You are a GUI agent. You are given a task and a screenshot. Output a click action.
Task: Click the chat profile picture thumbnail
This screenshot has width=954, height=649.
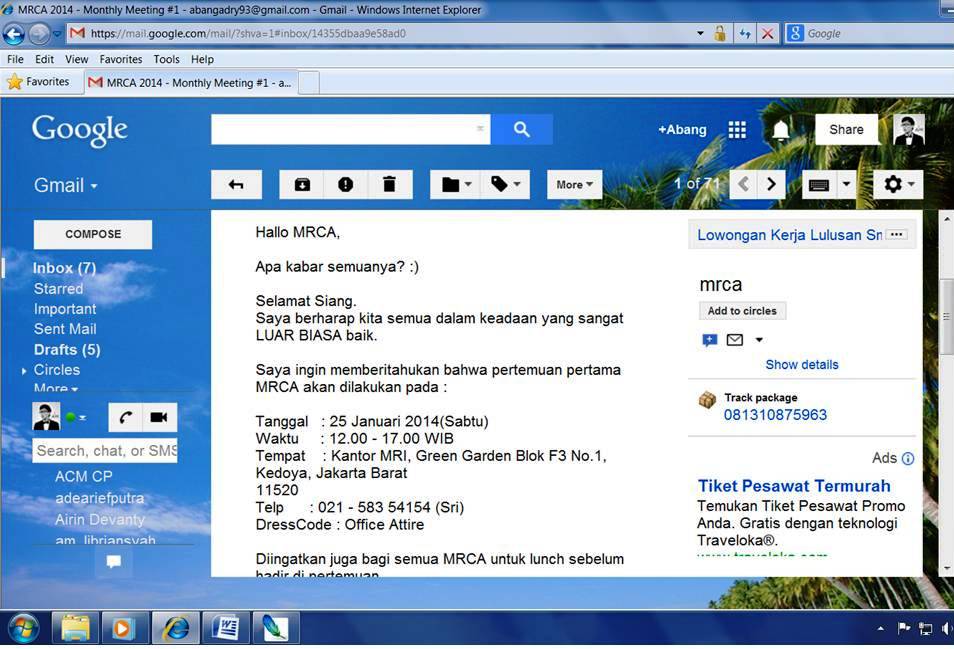pyautogui.click(x=46, y=417)
